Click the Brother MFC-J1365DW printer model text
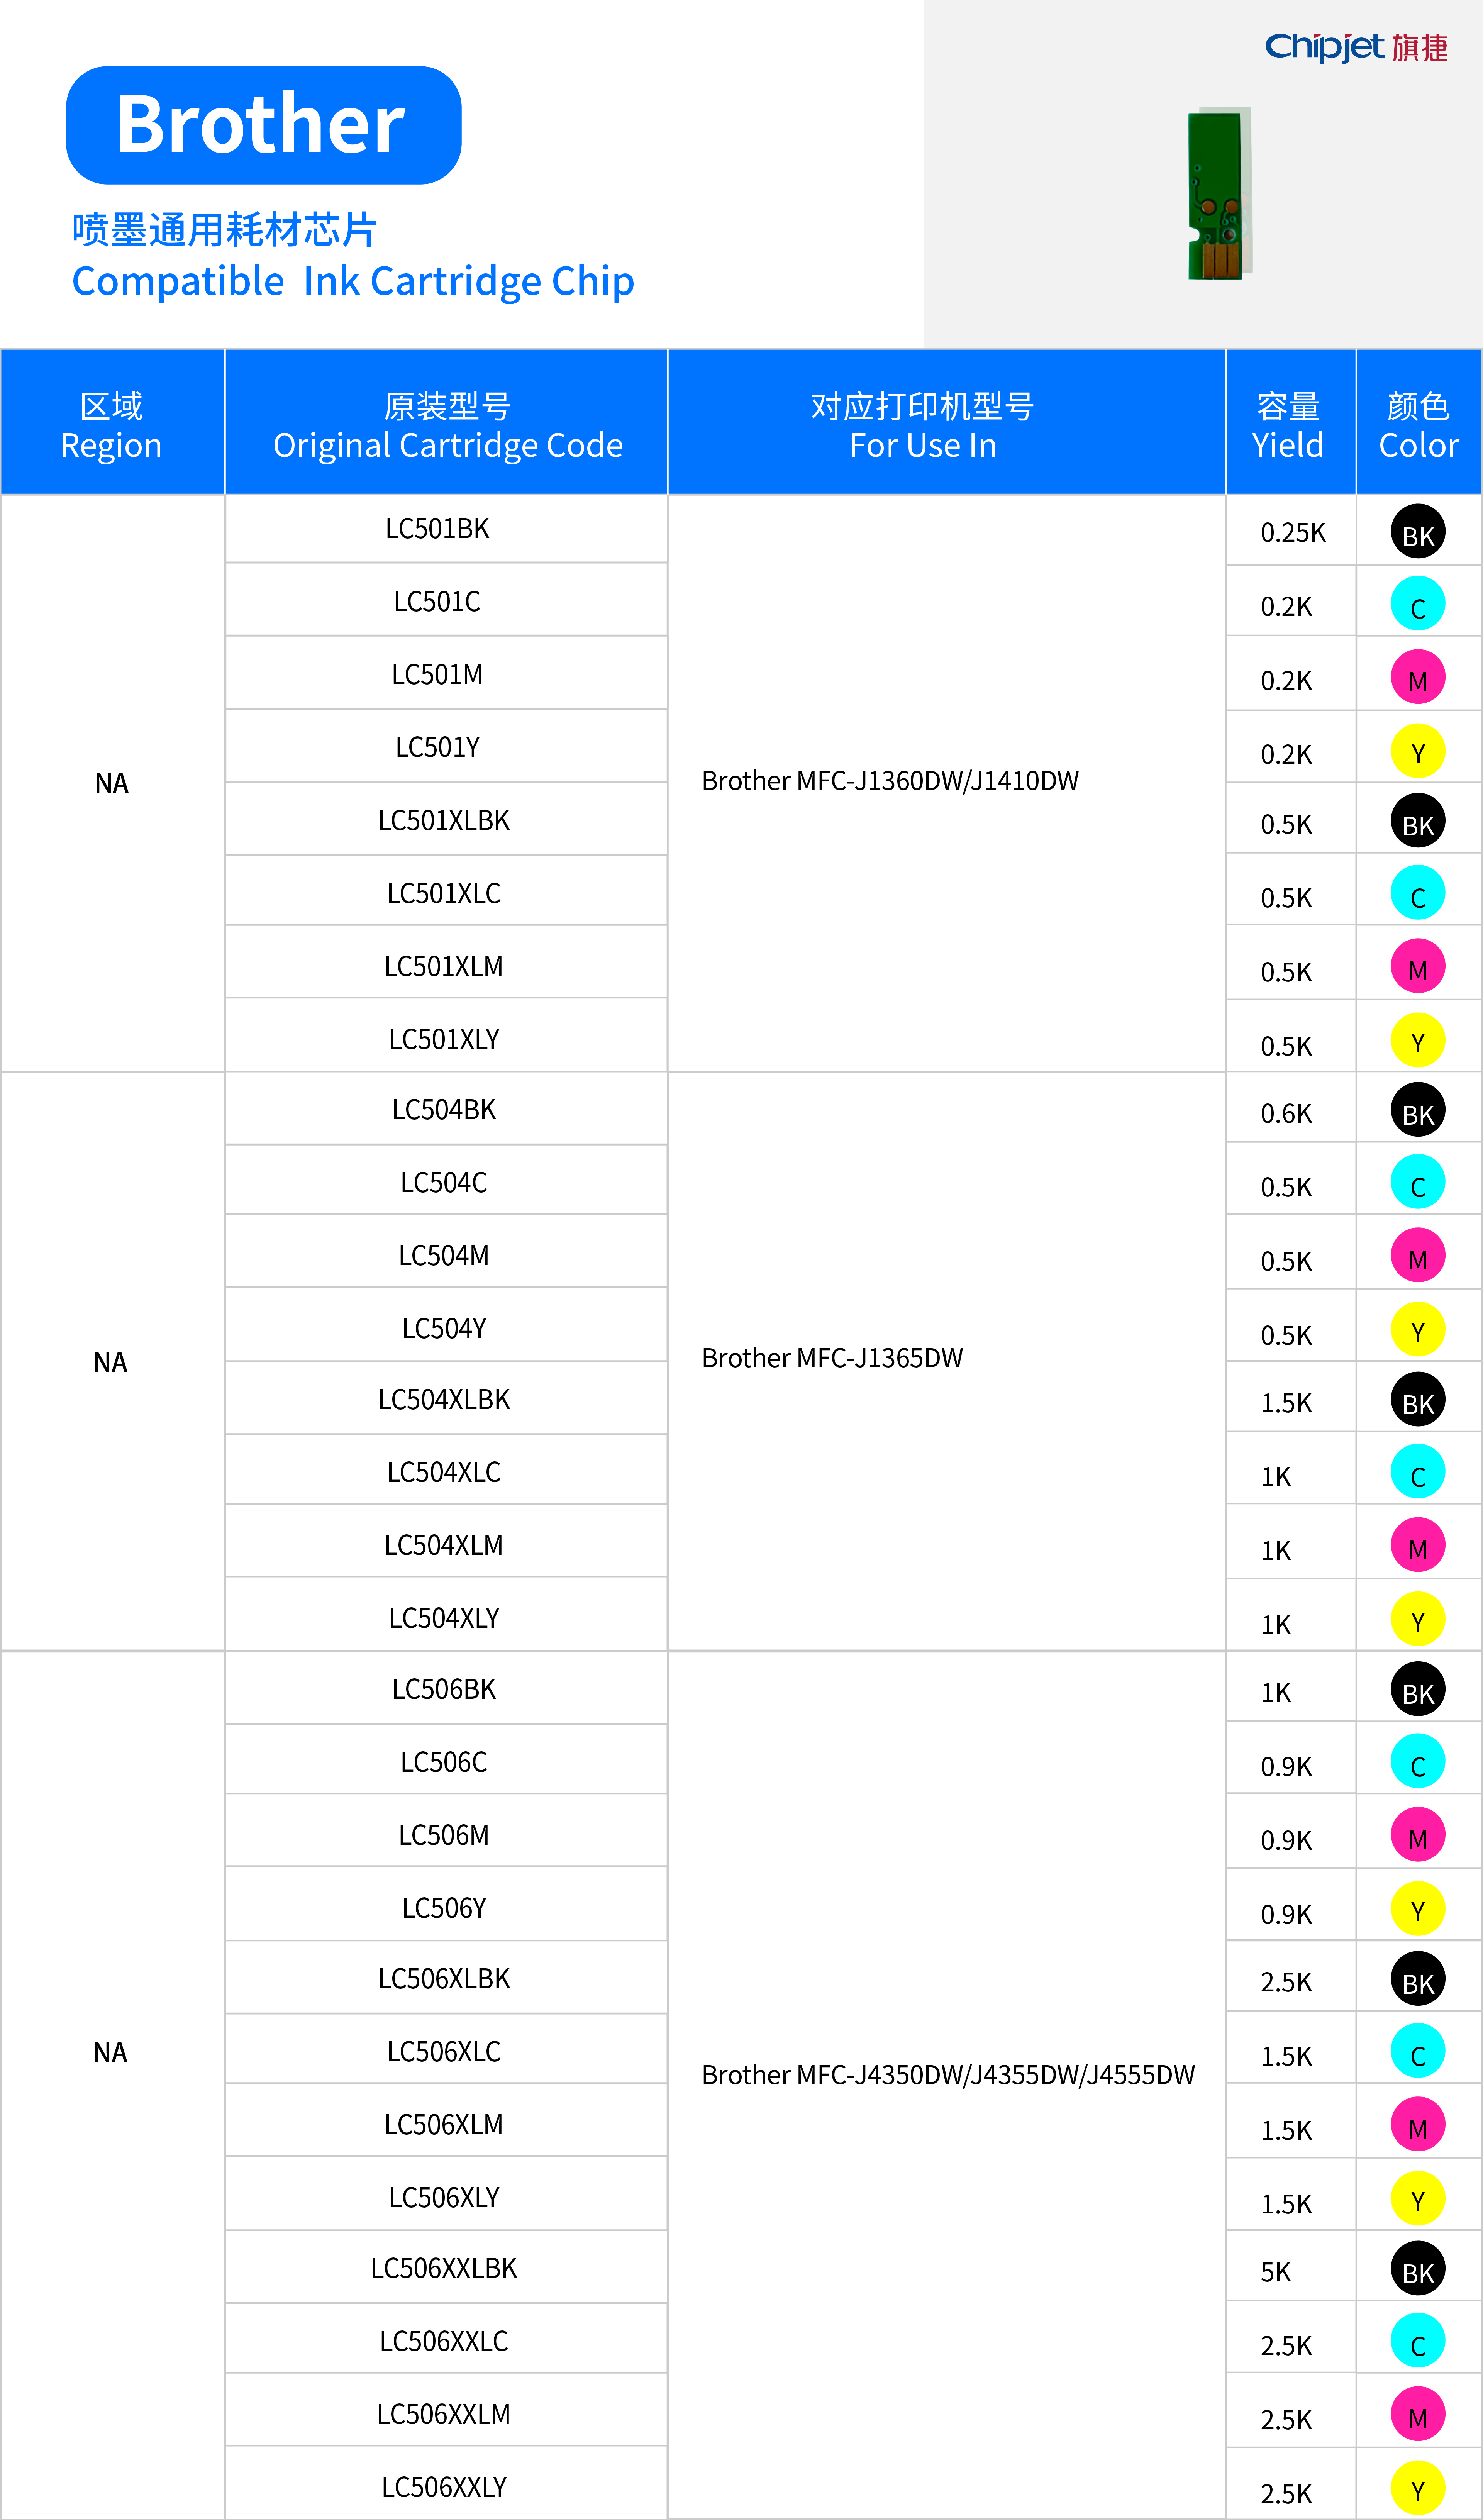This screenshot has height=2520, width=1483. (832, 1358)
